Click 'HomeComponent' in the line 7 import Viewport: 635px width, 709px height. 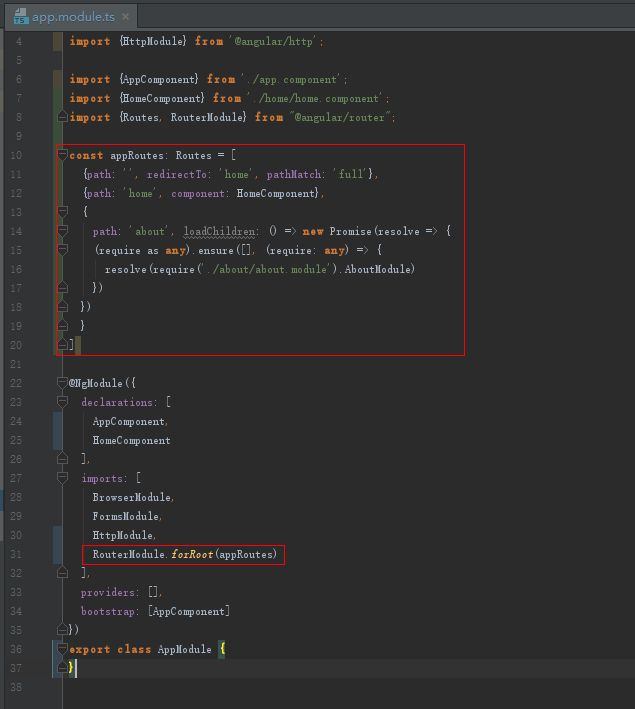[162, 98]
